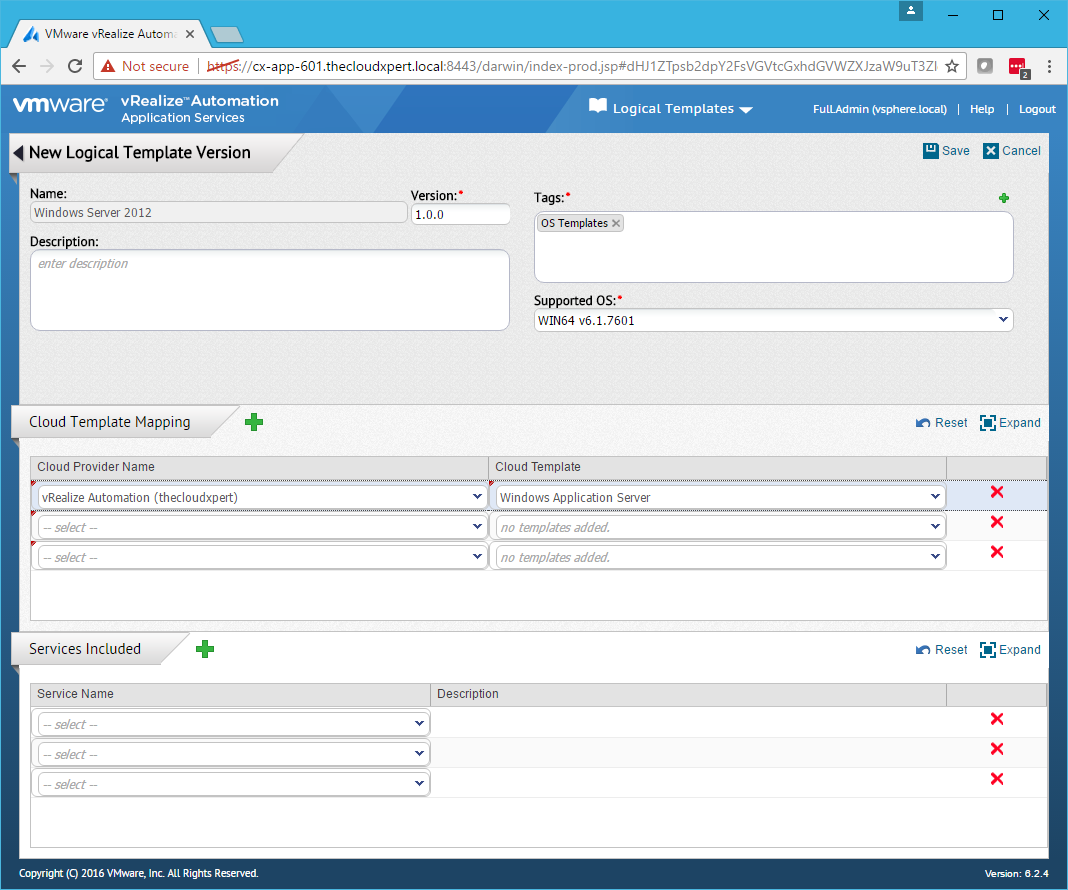
Task: Reload the browser page
Action: click(x=74, y=66)
